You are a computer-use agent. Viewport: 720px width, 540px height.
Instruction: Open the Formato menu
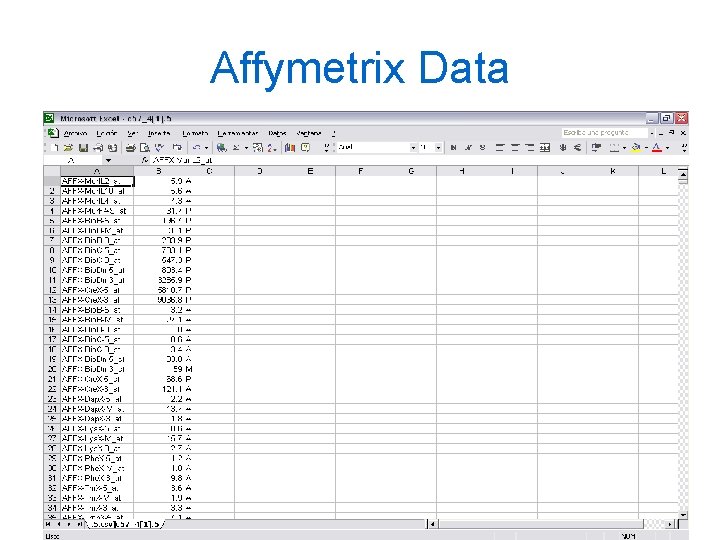tap(195, 133)
